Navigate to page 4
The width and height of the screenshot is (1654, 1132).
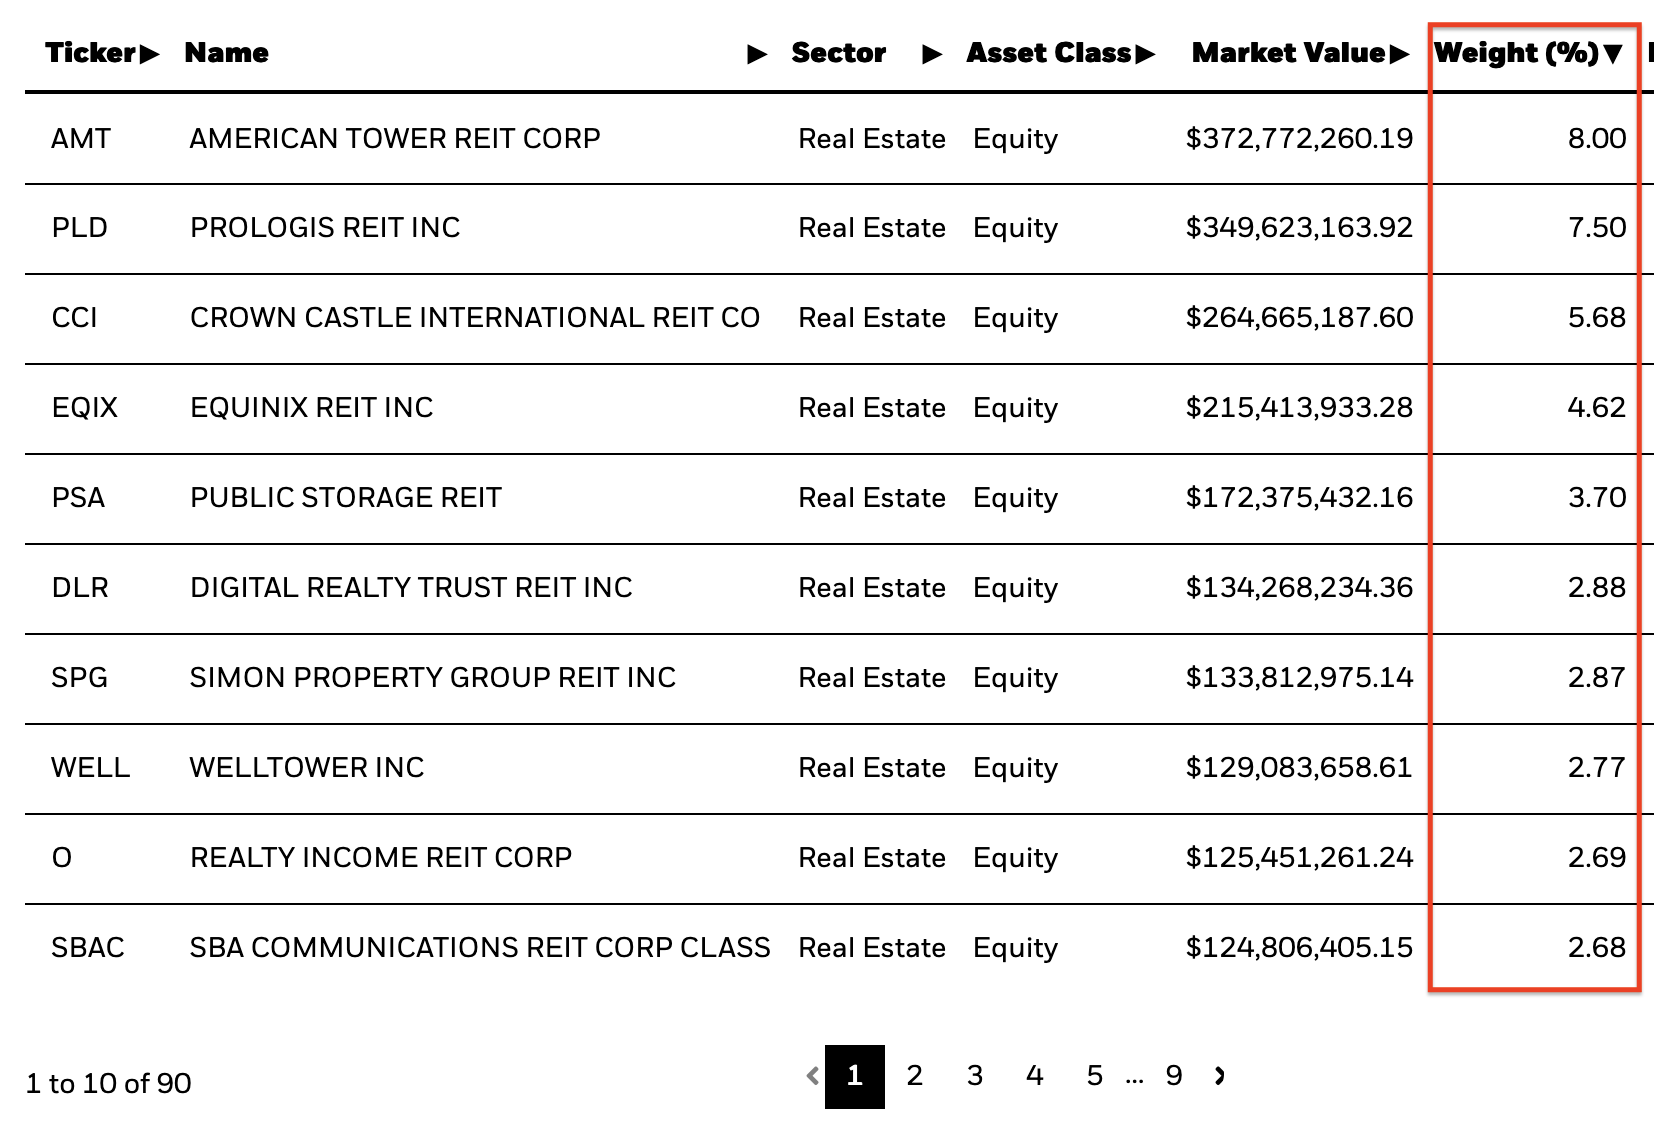tap(1035, 1076)
